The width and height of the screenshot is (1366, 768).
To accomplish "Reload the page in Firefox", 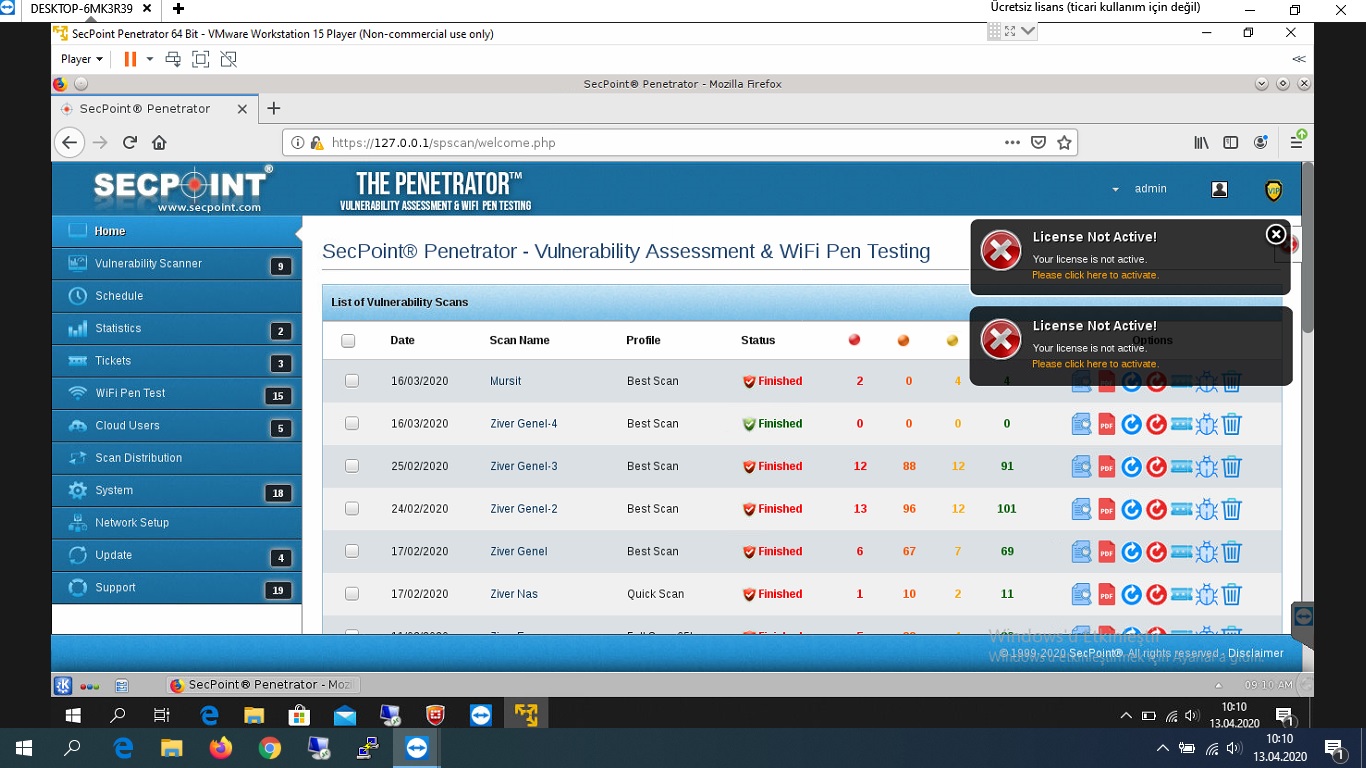I will click(x=130, y=142).
